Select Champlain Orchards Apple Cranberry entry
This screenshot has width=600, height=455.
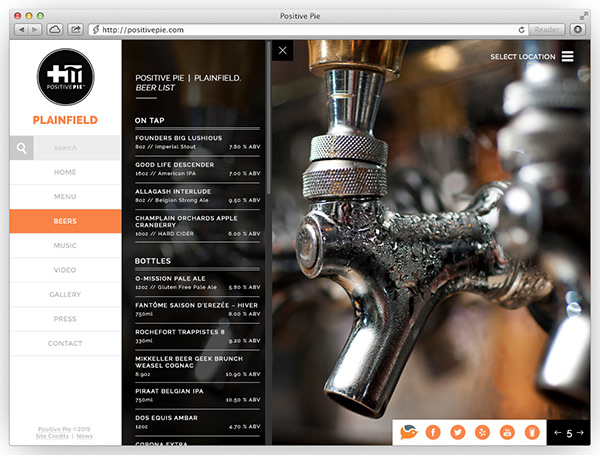(x=197, y=226)
